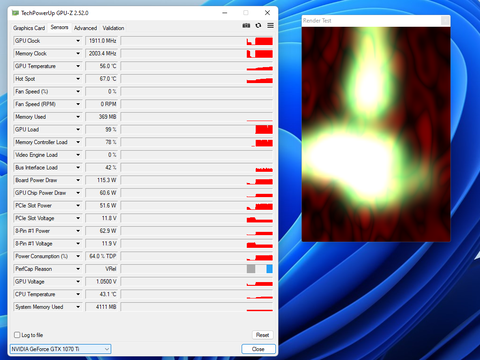The width and height of the screenshot is (480, 360).
Task: Click the Close button at bottom
Action: 258,349
